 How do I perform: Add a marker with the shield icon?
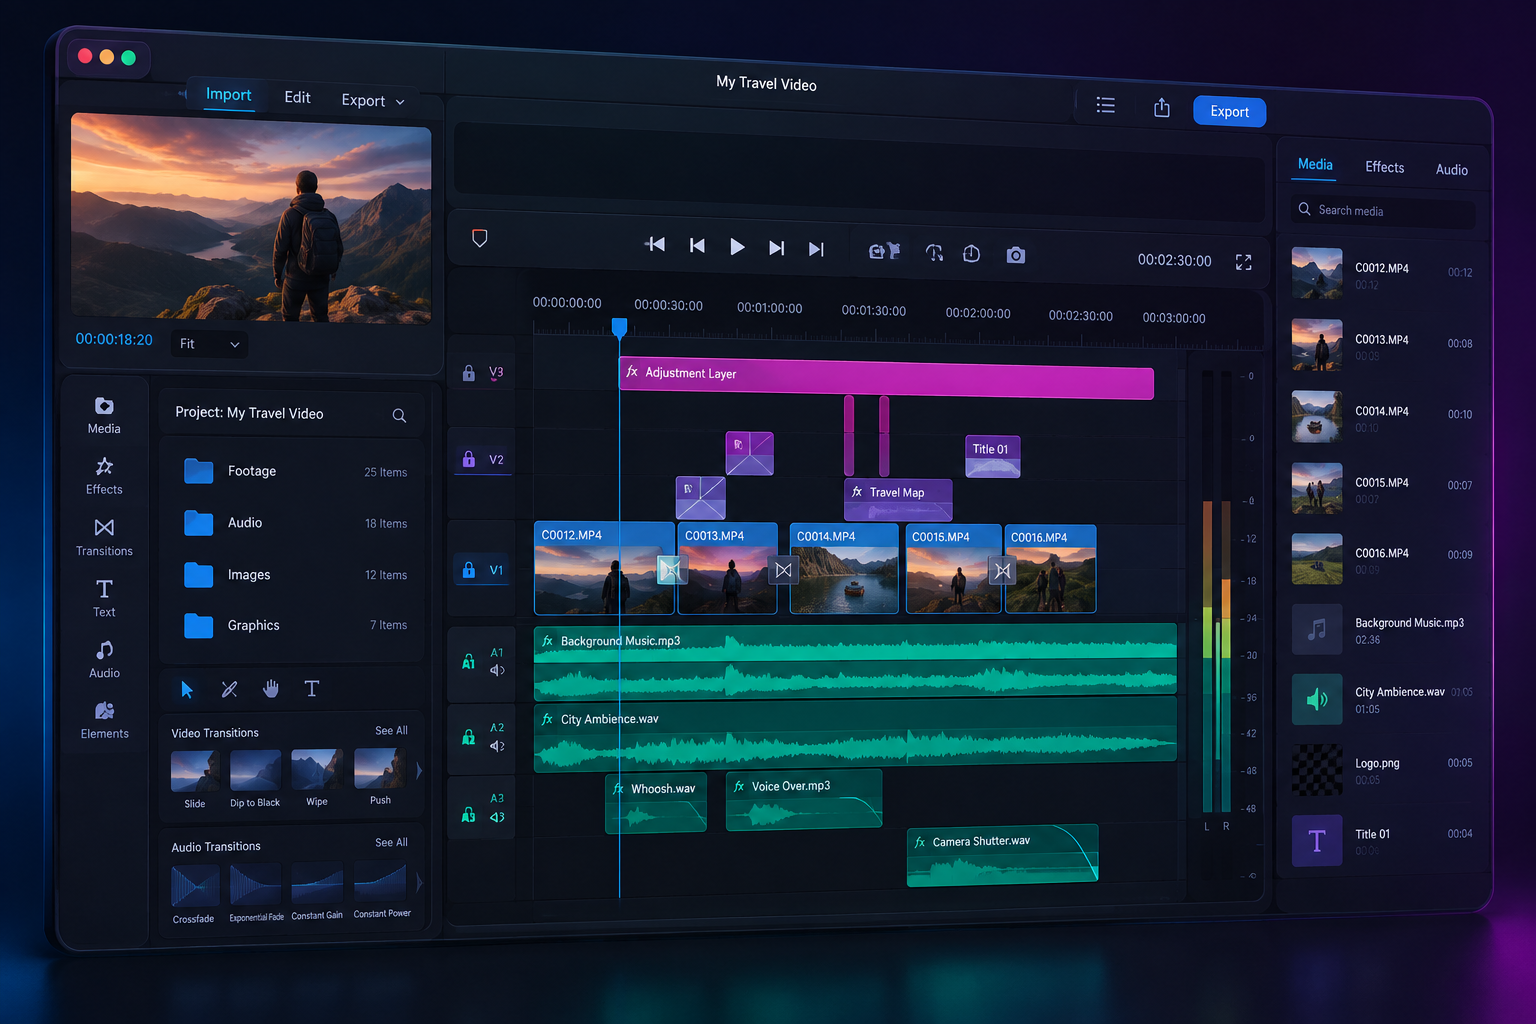(480, 238)
